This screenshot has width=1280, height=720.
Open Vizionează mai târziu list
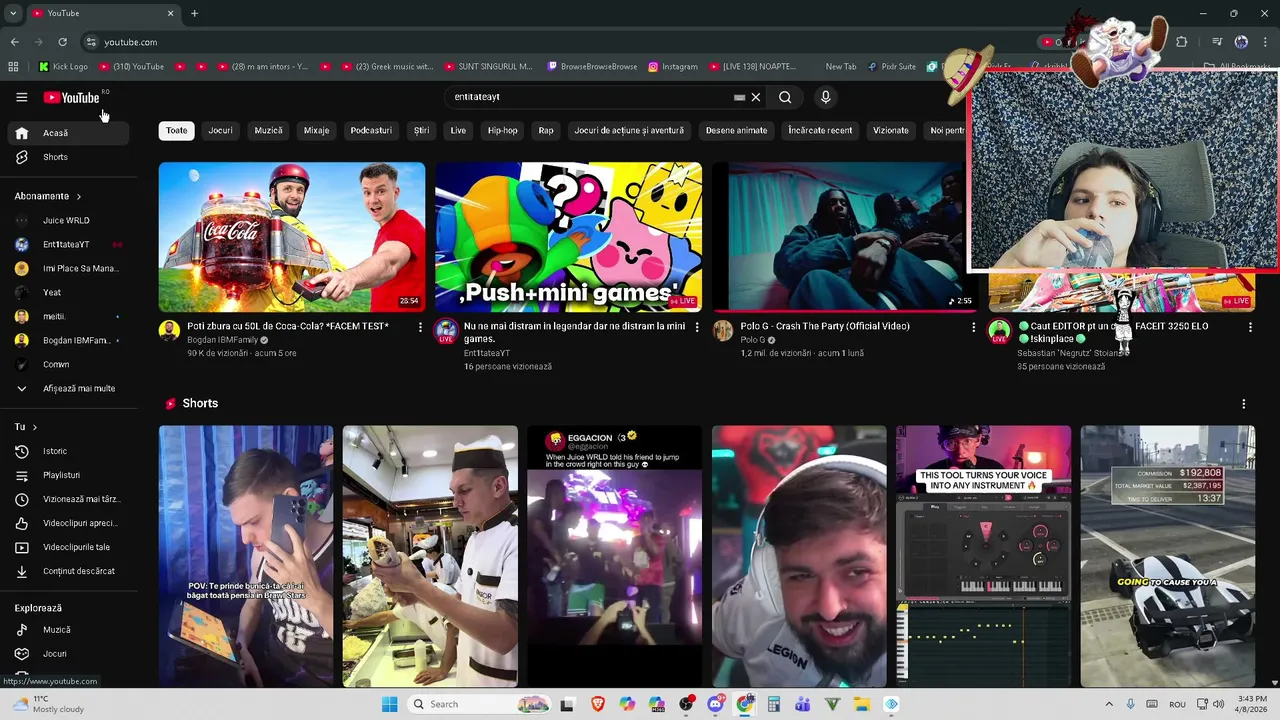(66, 499)
